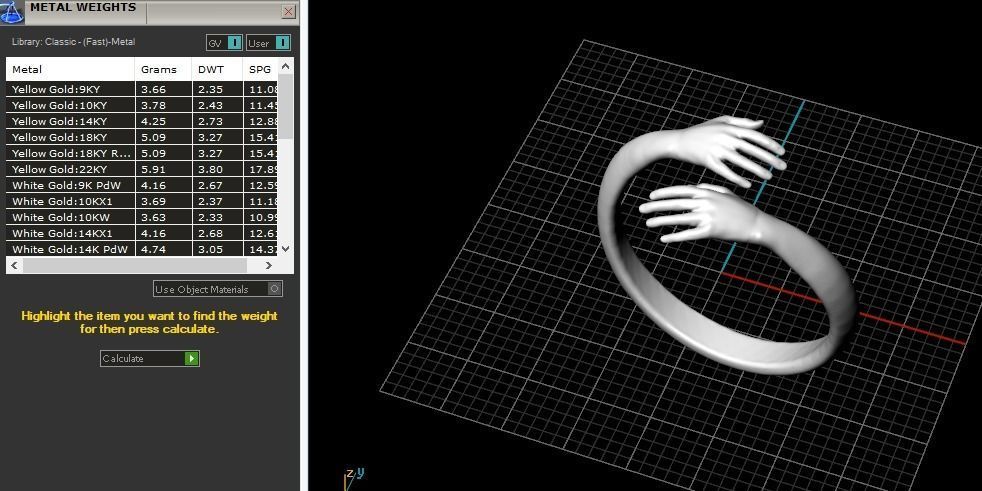Toggle Use Object Materials option

point(218,289)
